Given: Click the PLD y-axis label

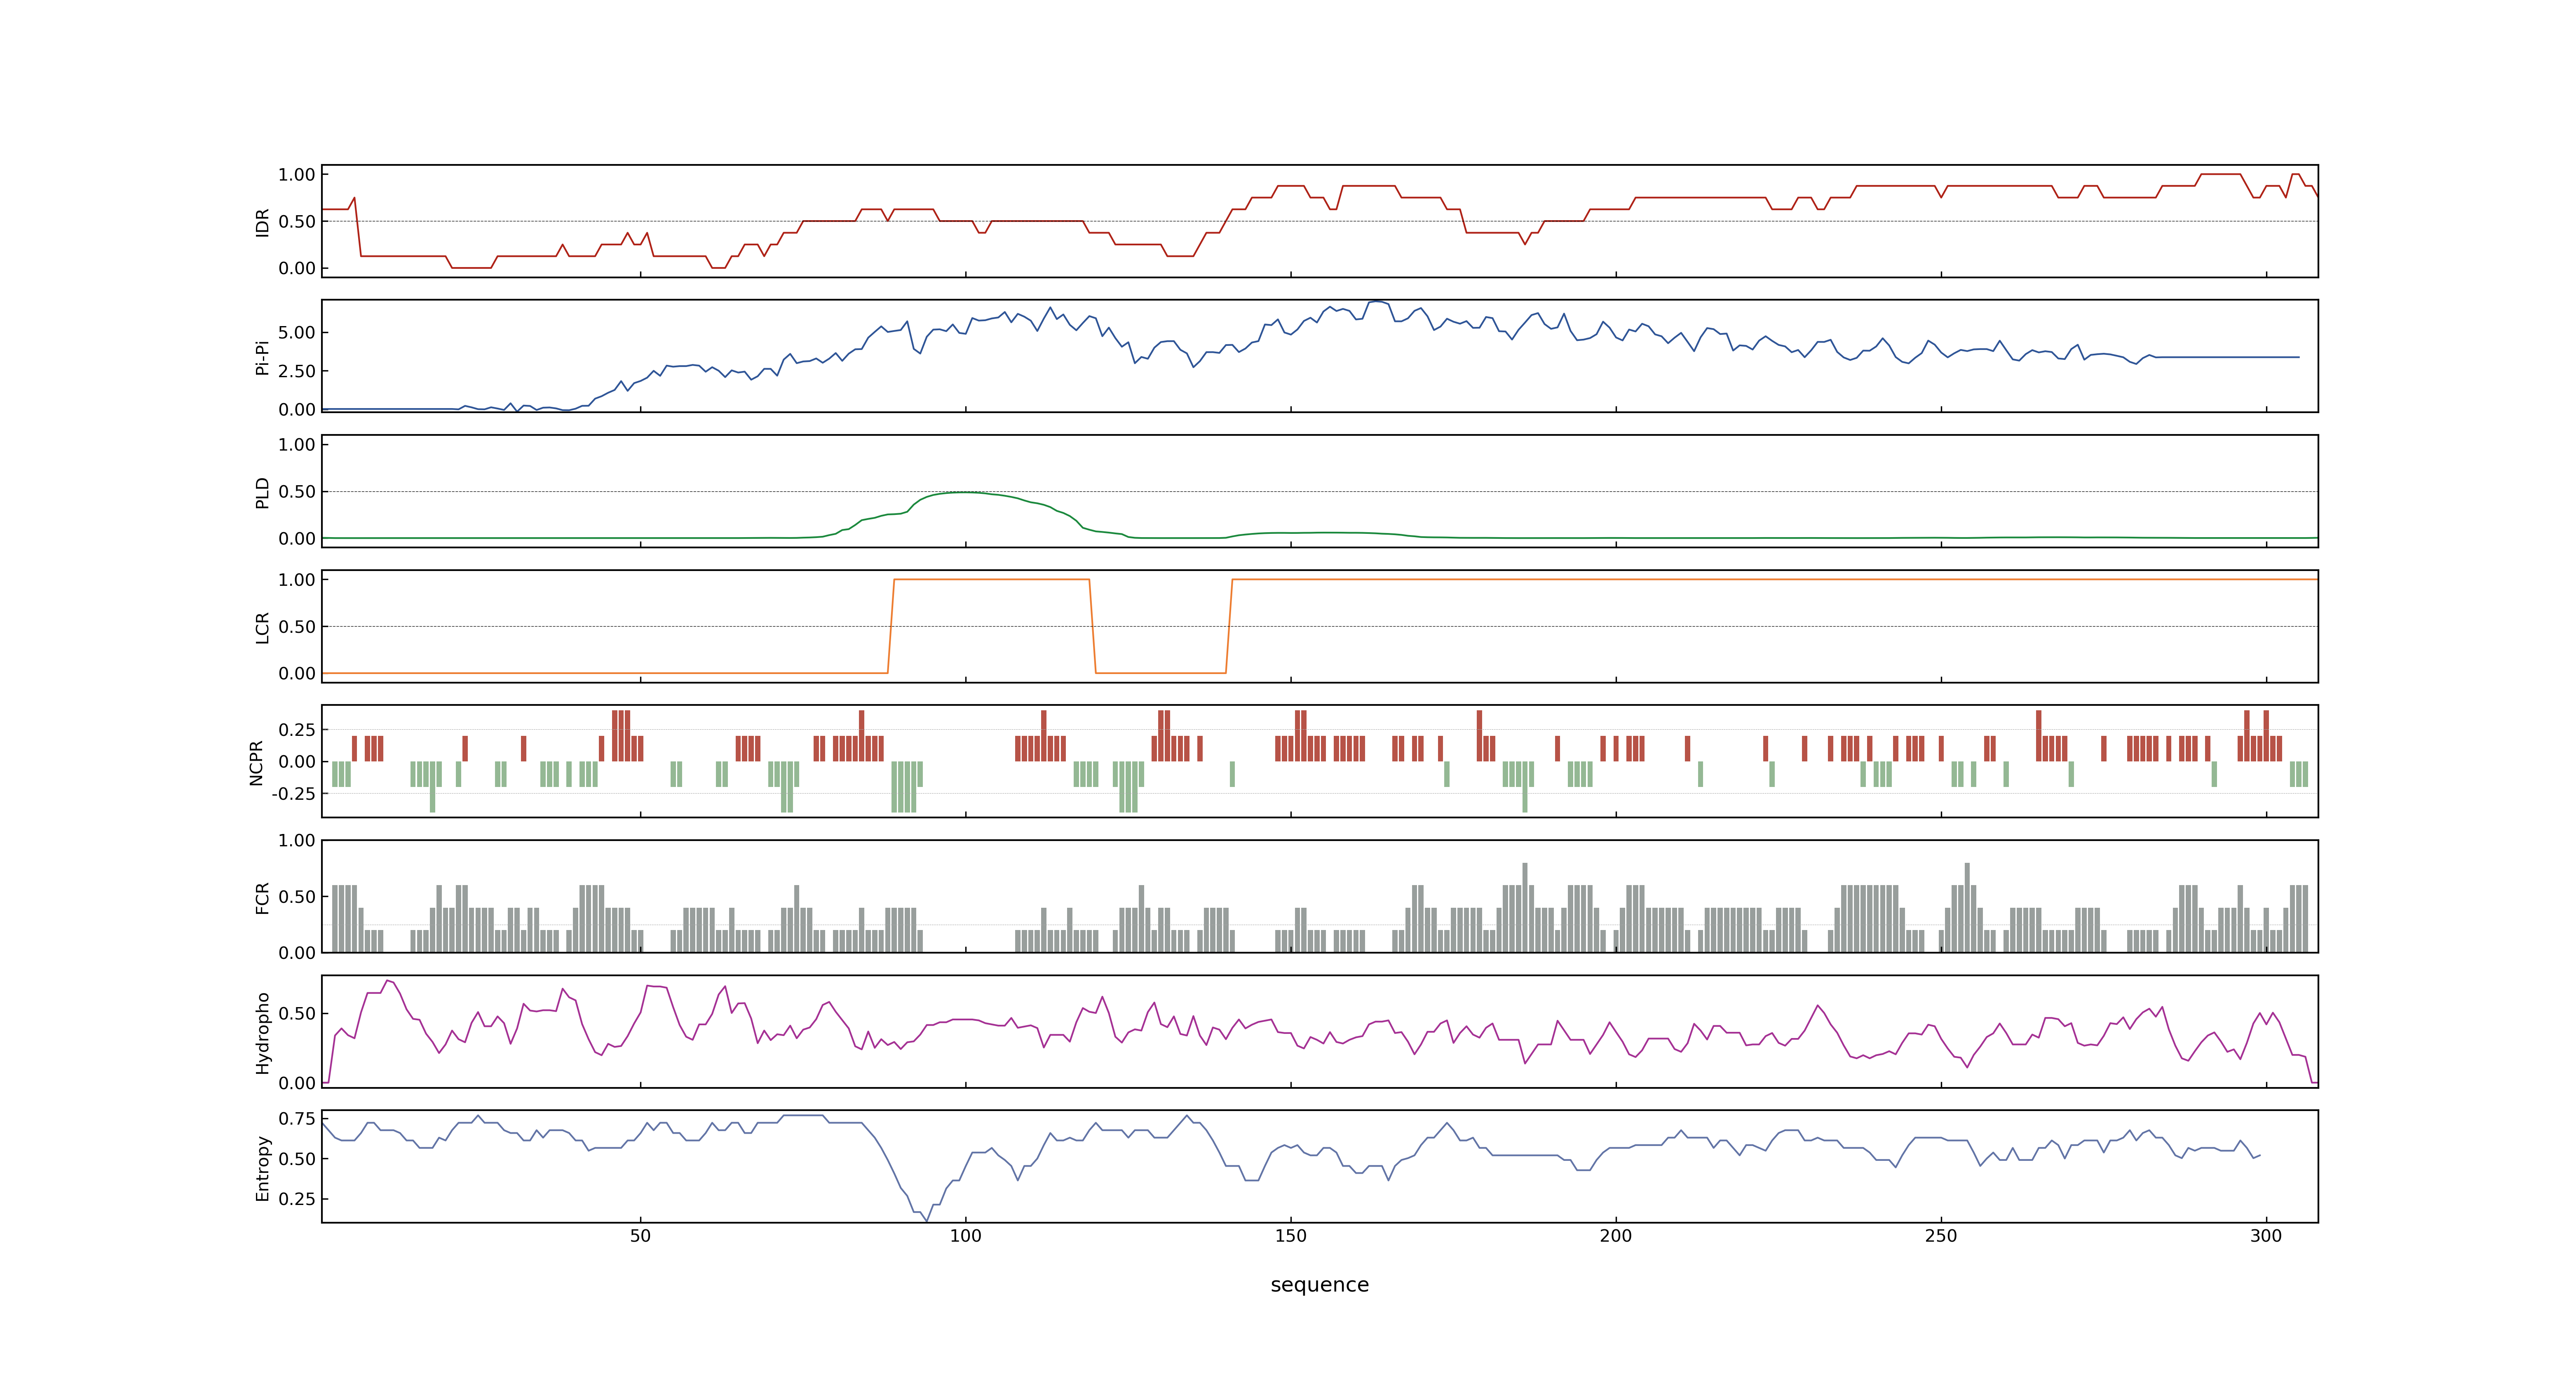Looking at the screenshot, I should [x=262, y=492].
